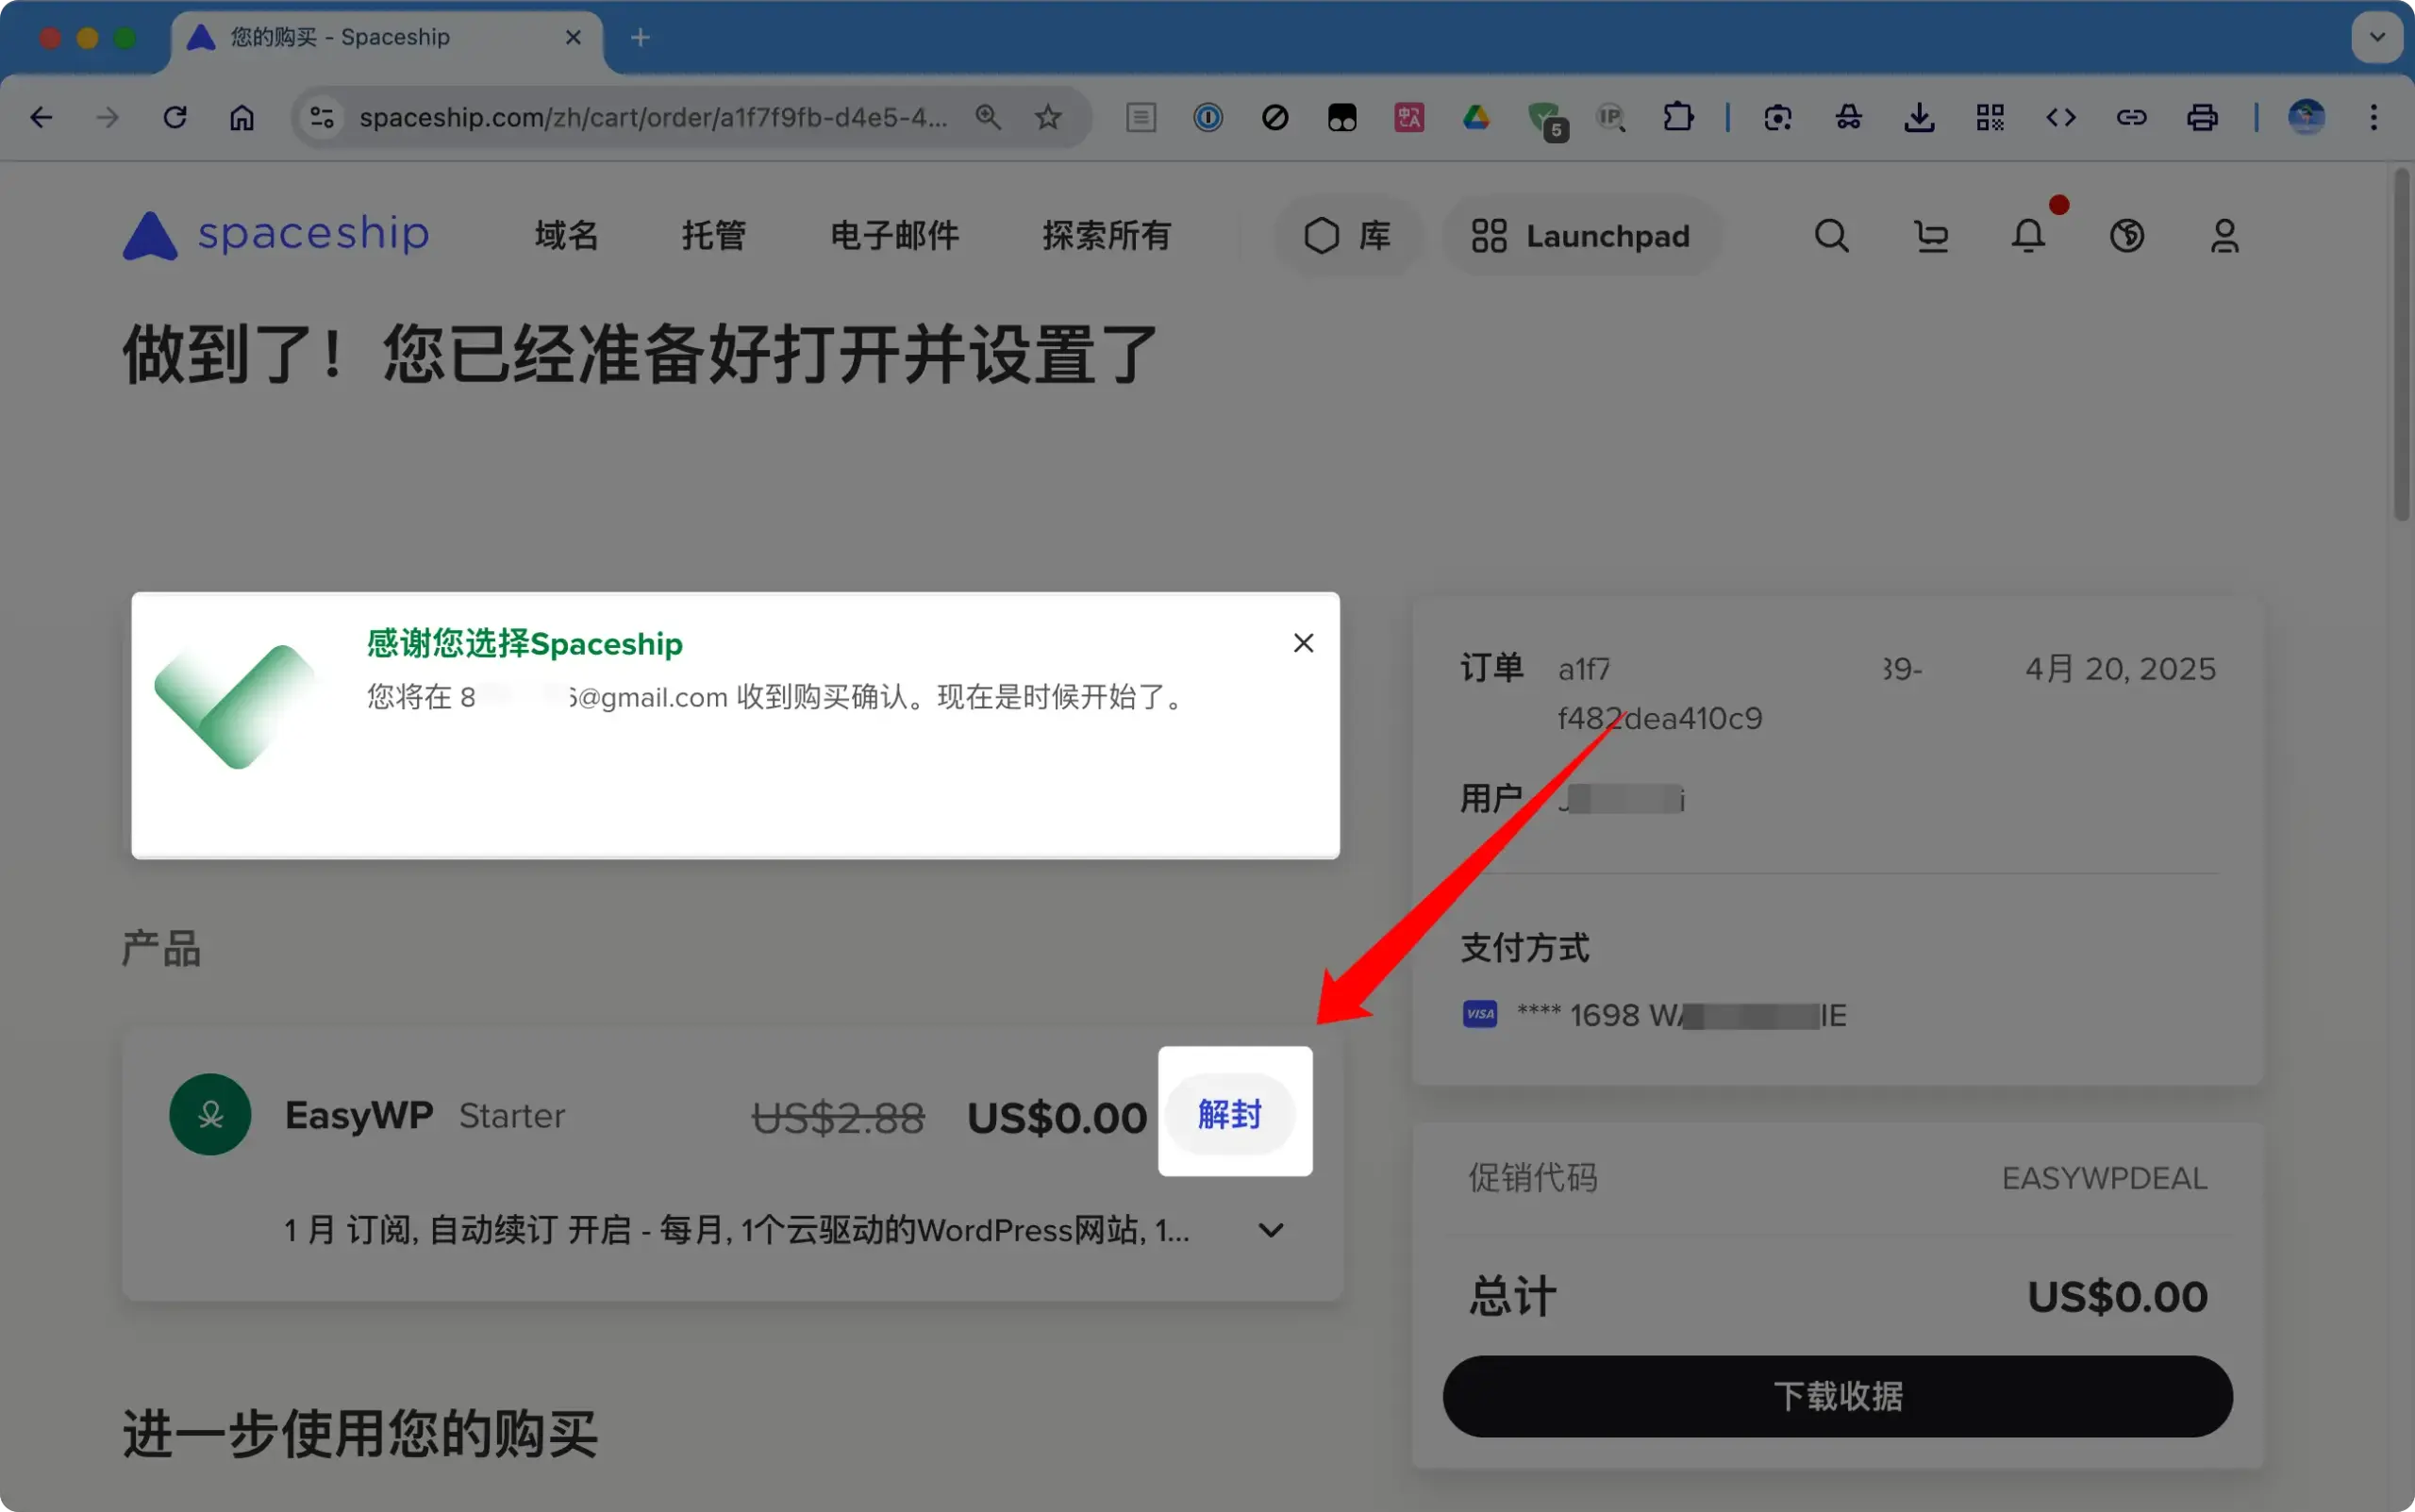Click the 总计 US$0.00 amount
The height and width of the screenshot is (1512, 2415).
pos(2117,1297)
